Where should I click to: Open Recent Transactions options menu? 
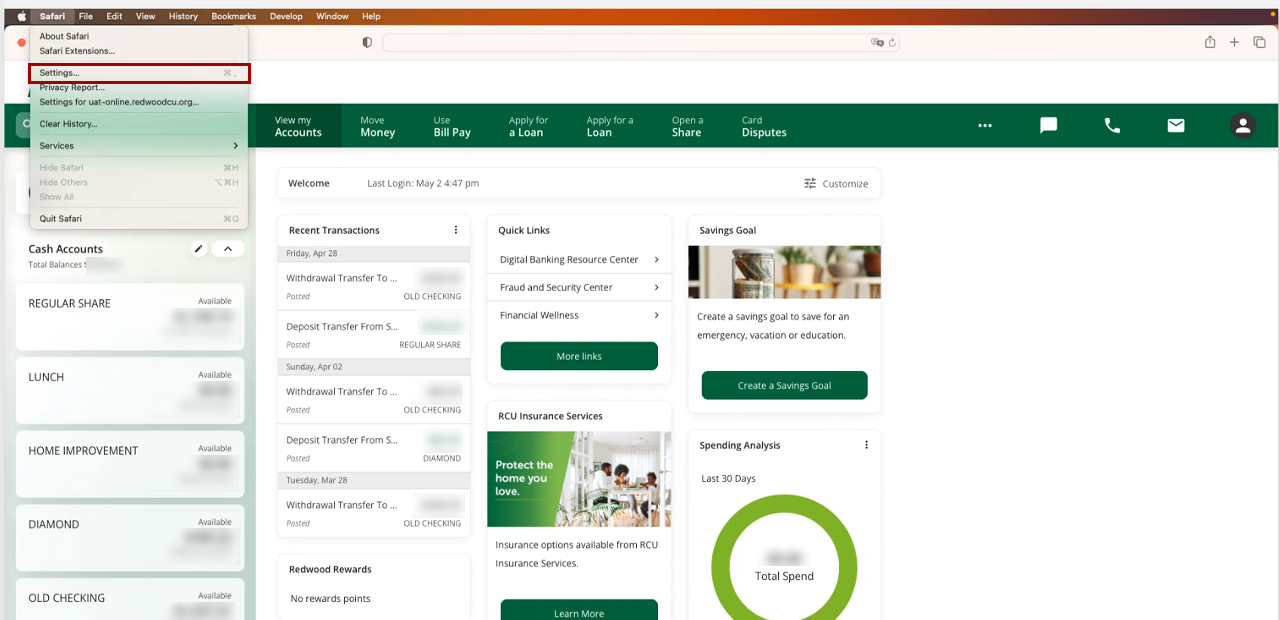(456, 230)
